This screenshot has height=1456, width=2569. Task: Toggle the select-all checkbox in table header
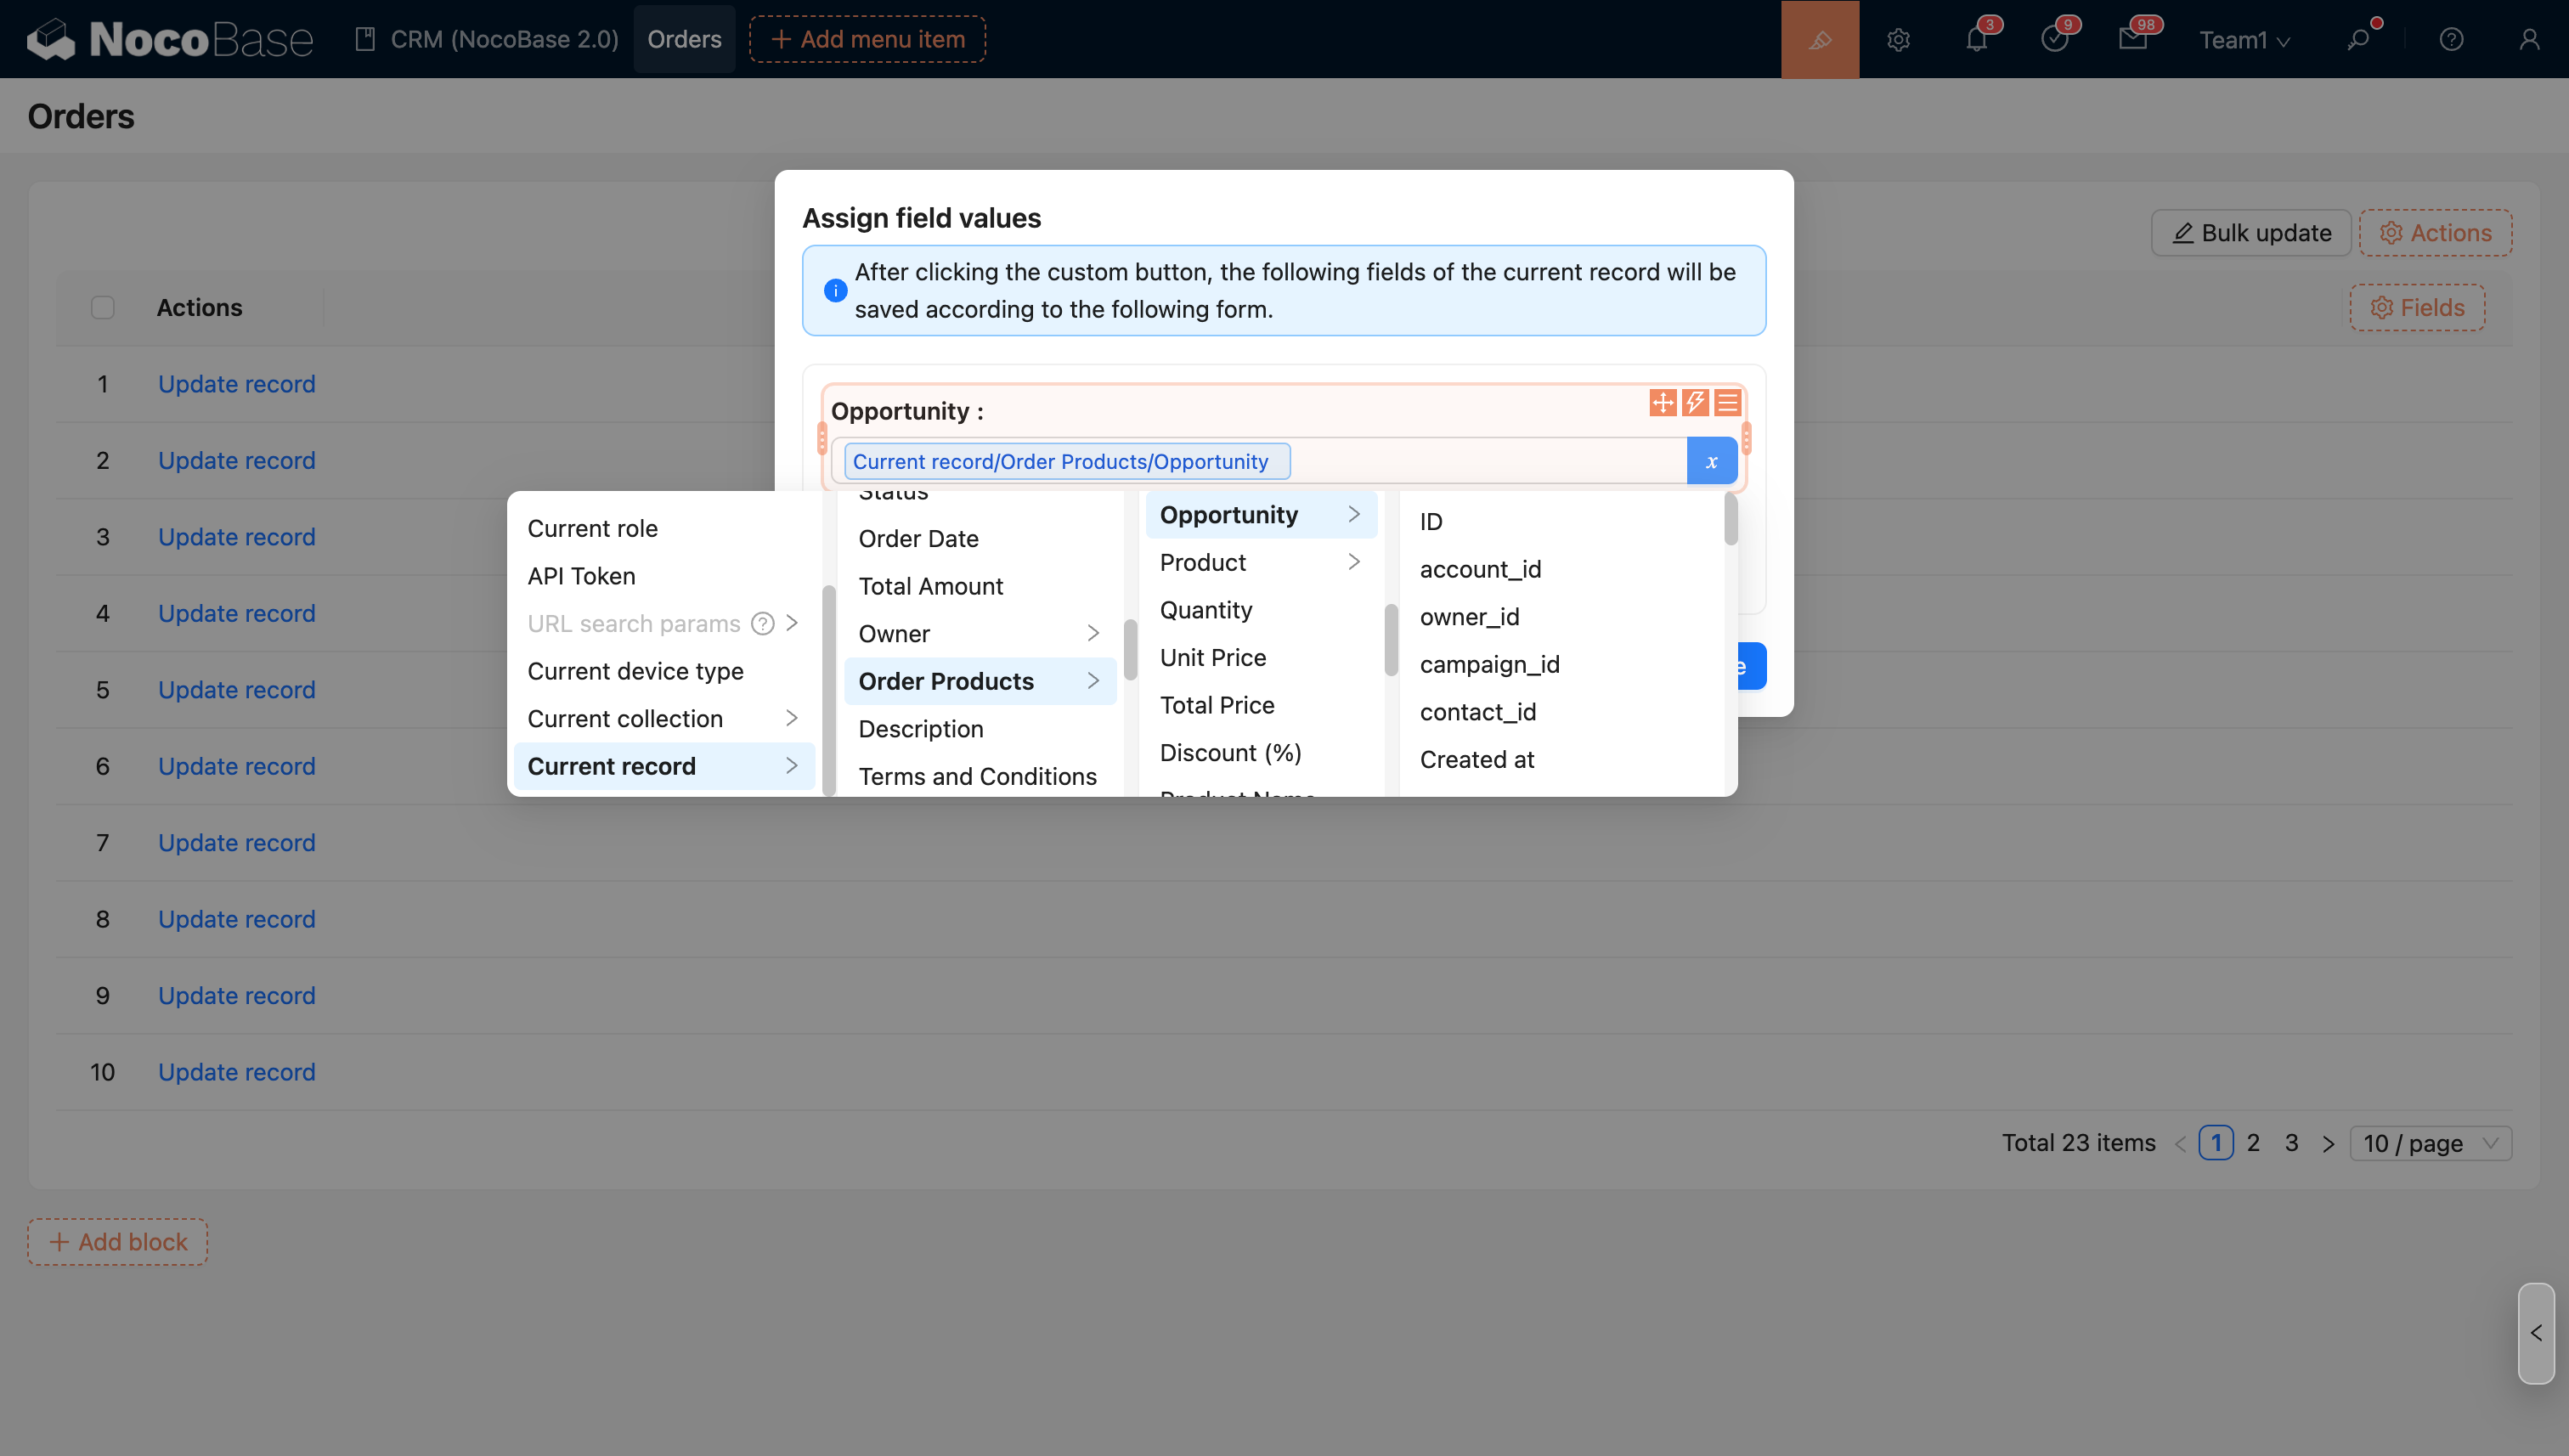point(103,307)
